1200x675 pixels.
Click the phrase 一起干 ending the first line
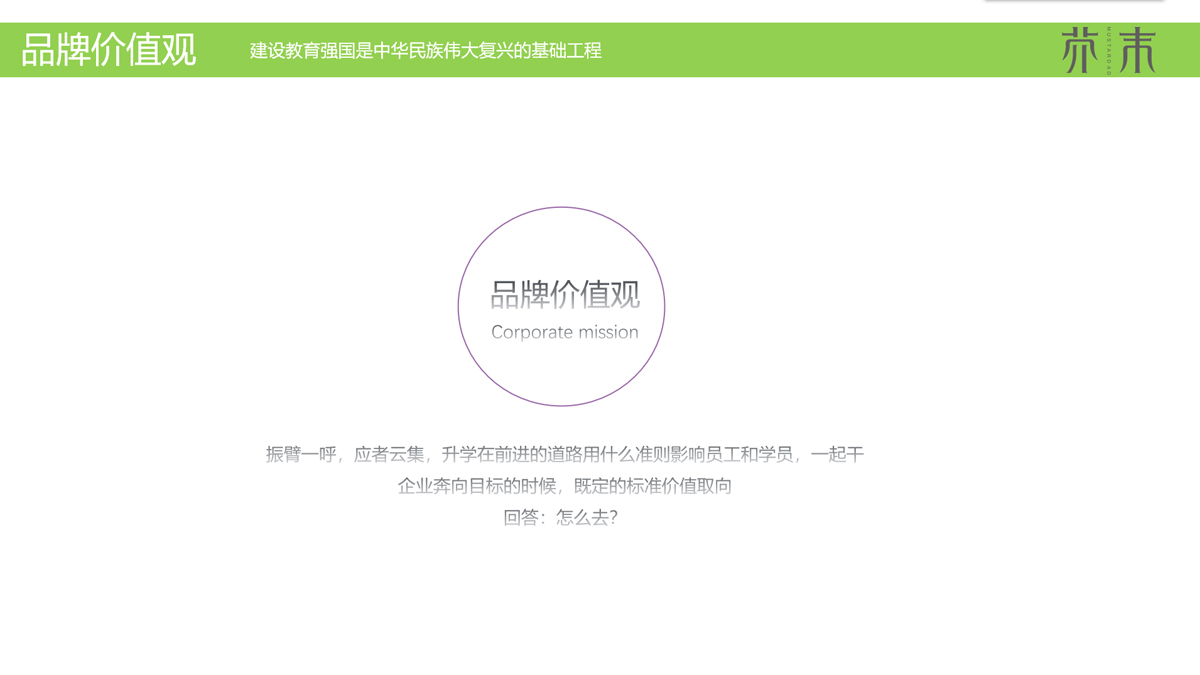click(838, 454)
